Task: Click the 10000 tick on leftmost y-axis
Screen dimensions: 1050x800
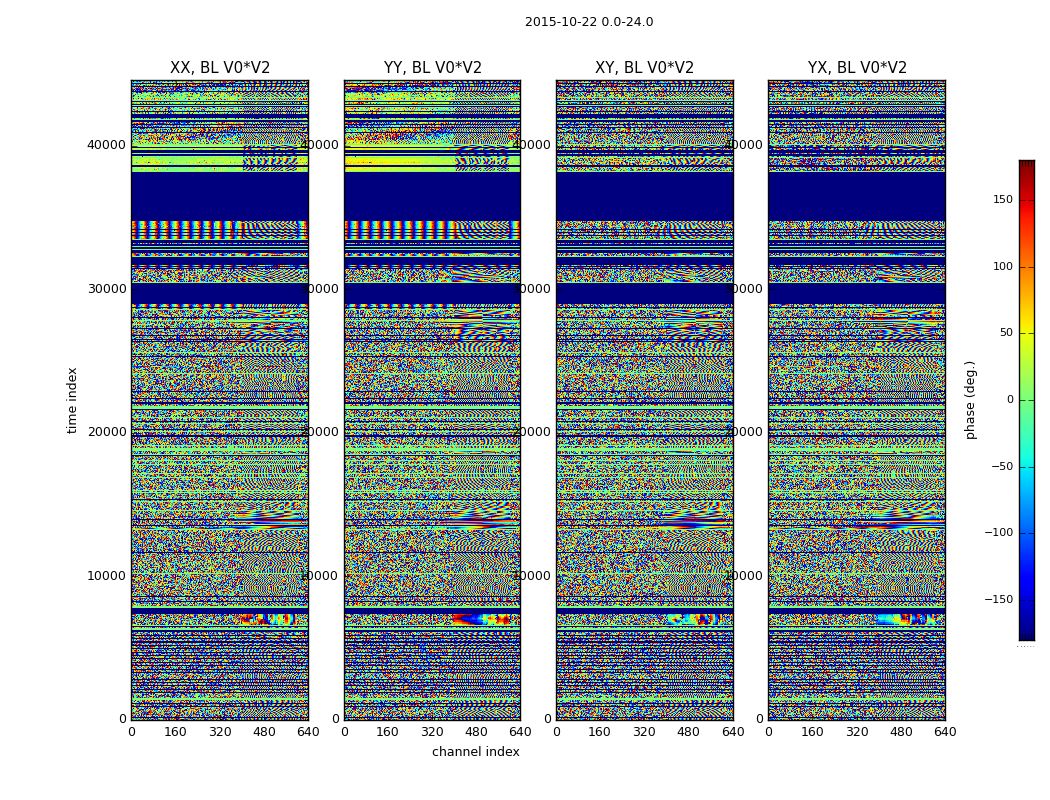Action: click(107, 576)
